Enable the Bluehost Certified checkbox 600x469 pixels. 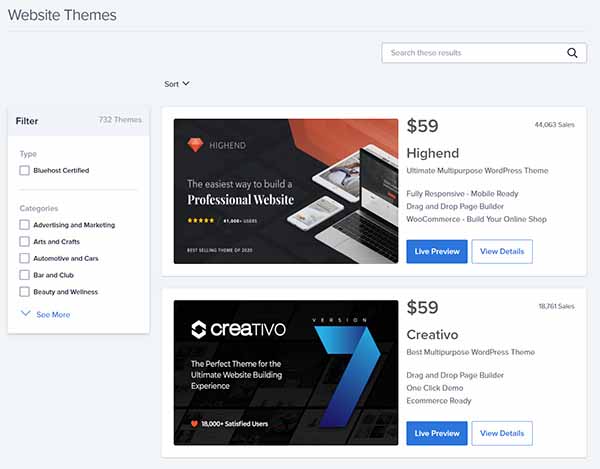[x=25, y=171]
